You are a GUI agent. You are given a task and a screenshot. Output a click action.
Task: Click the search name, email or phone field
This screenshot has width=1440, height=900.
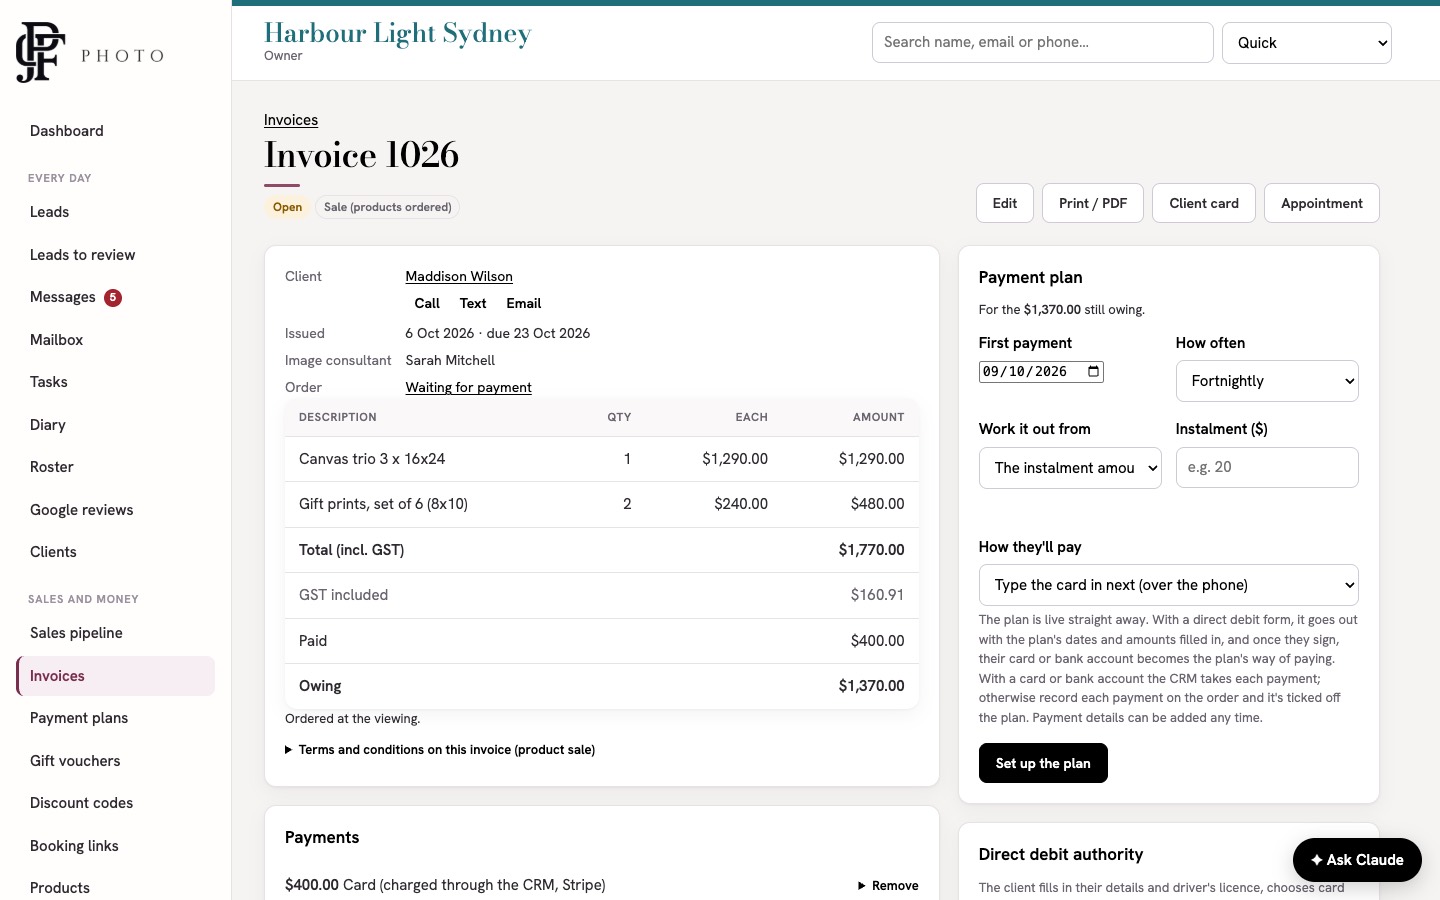pyautogui.click(x=1042, y=43)
